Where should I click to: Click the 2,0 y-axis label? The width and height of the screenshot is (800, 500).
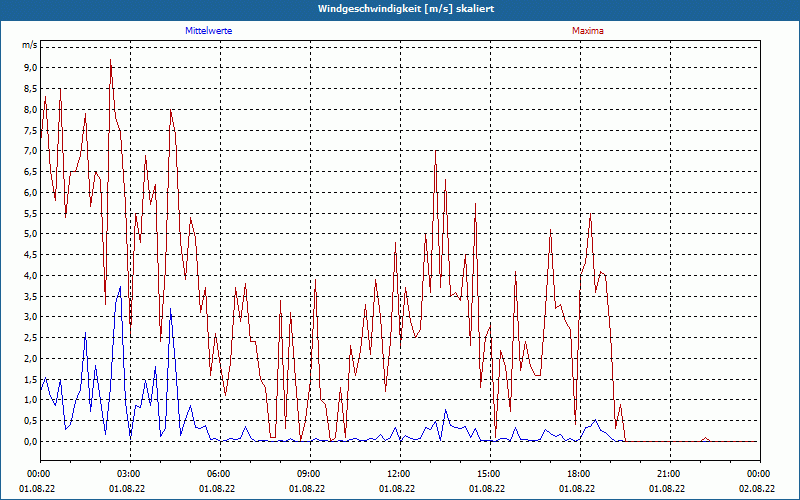click(30, 358)
